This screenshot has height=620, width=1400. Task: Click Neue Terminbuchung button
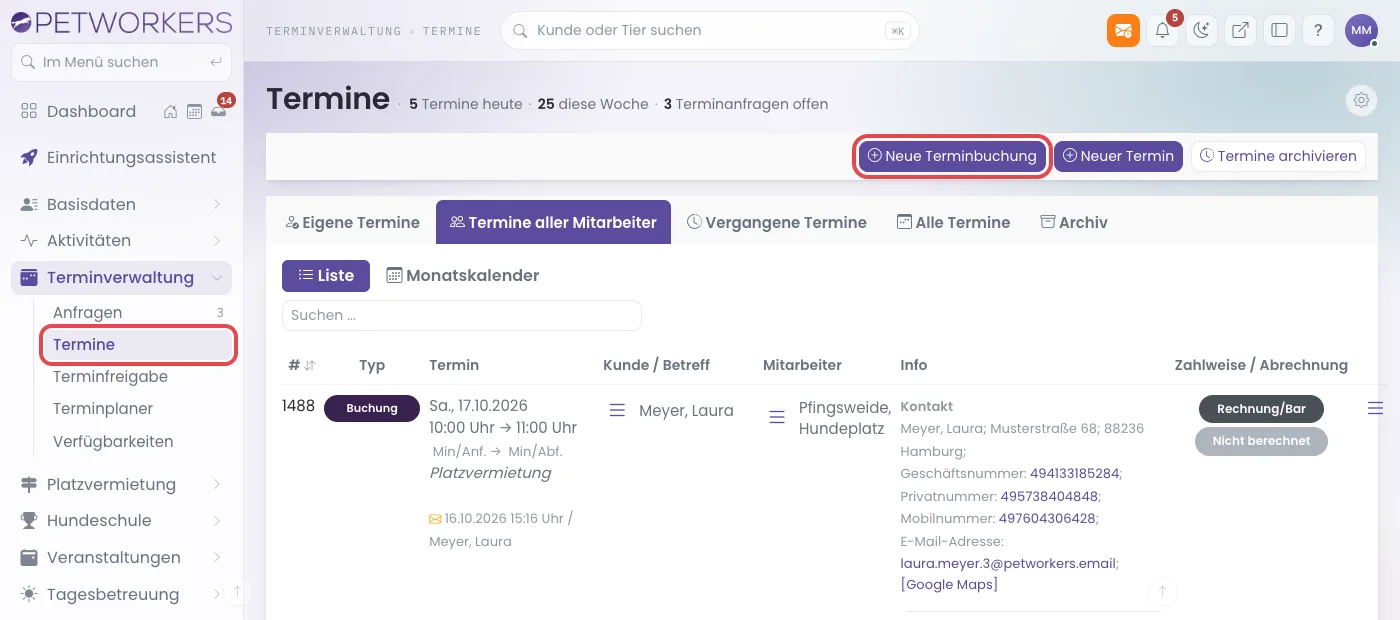point(952,156)
